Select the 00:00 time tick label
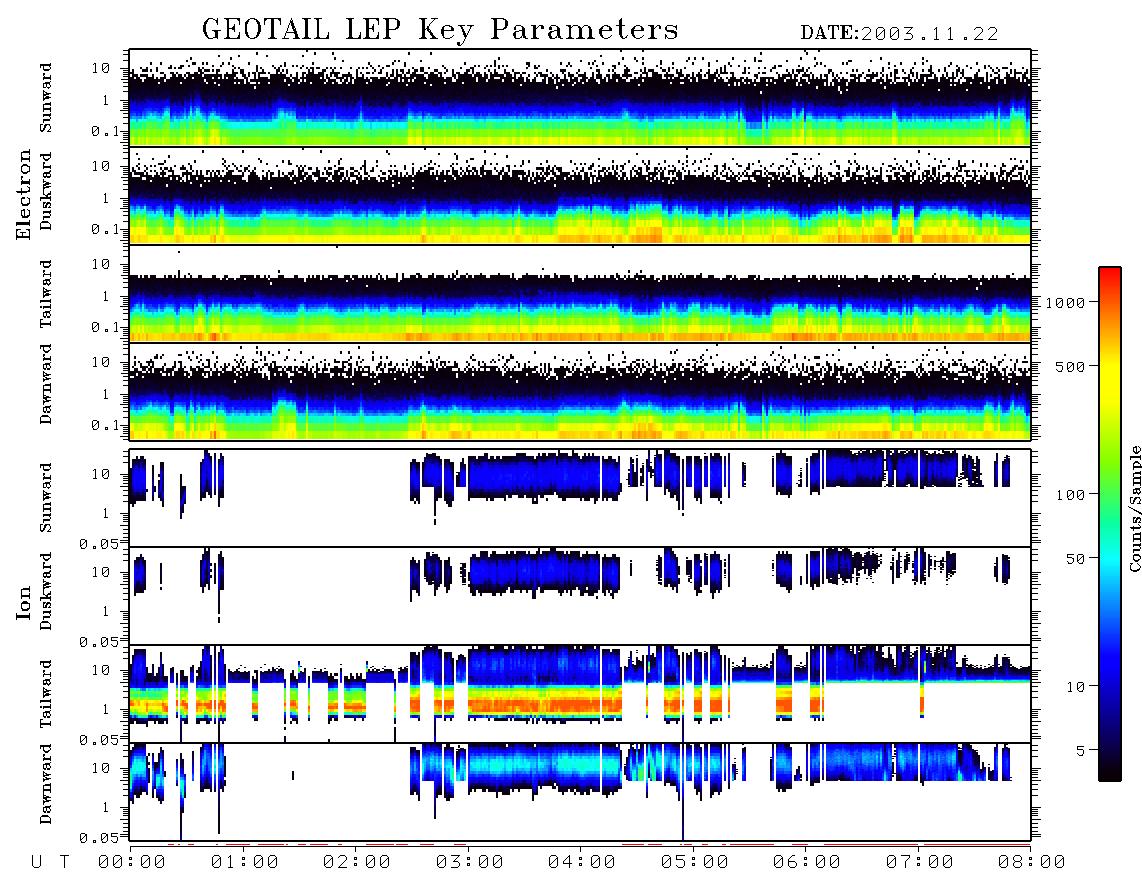This screenshot has width=1142, height=880. point(132,863)
